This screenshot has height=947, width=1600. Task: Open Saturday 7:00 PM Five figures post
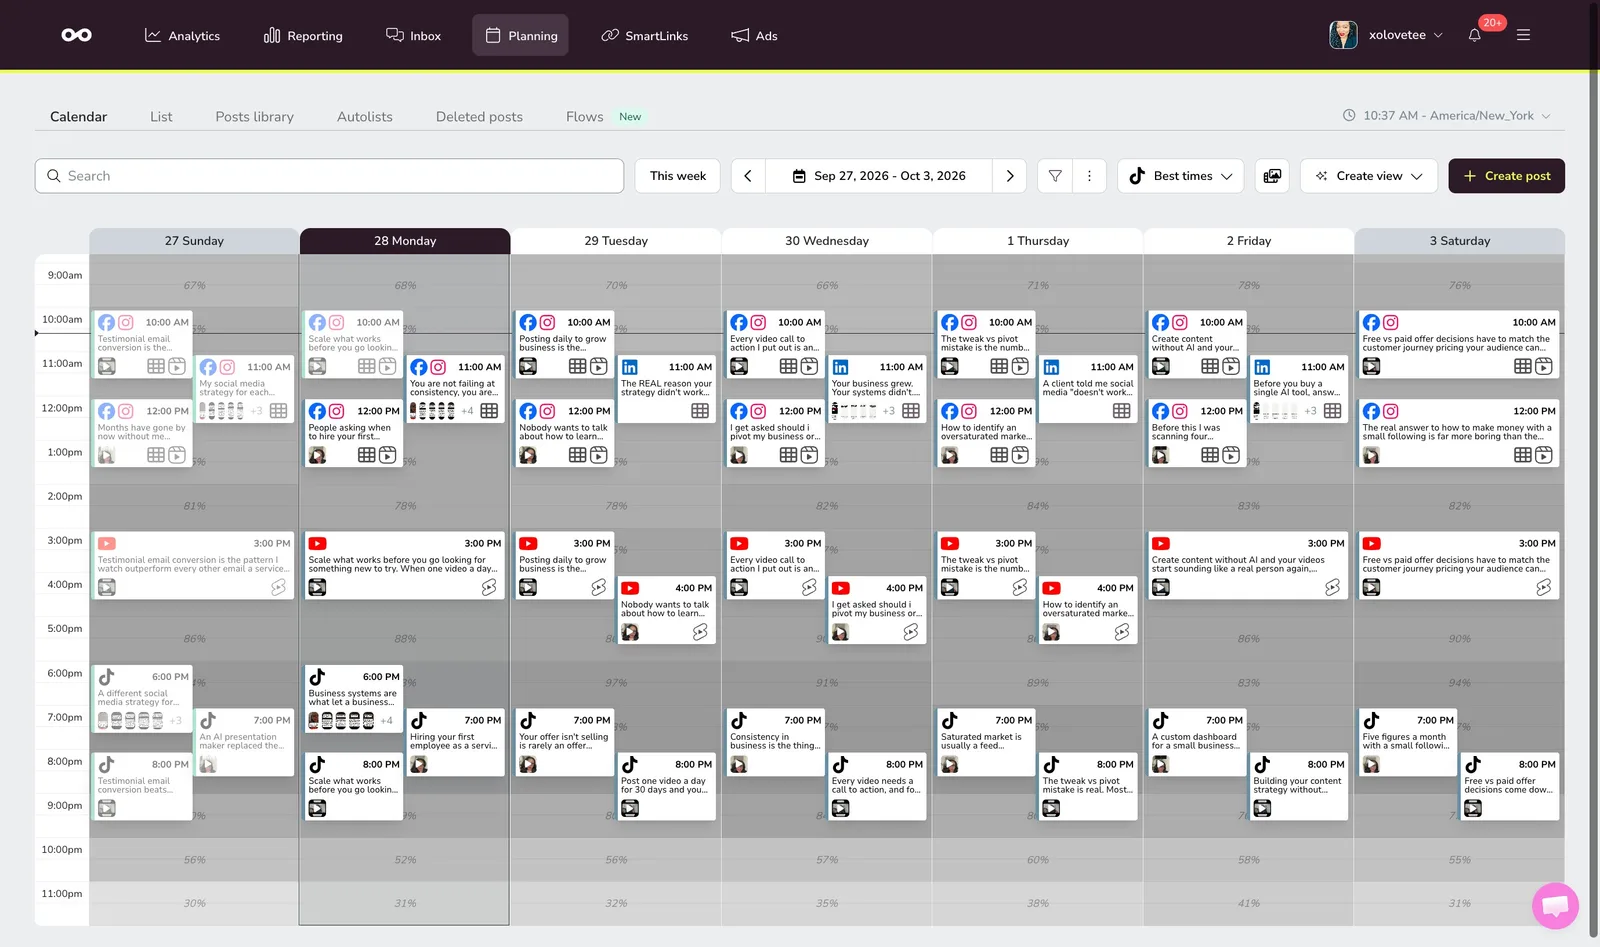click(1408, 743)
